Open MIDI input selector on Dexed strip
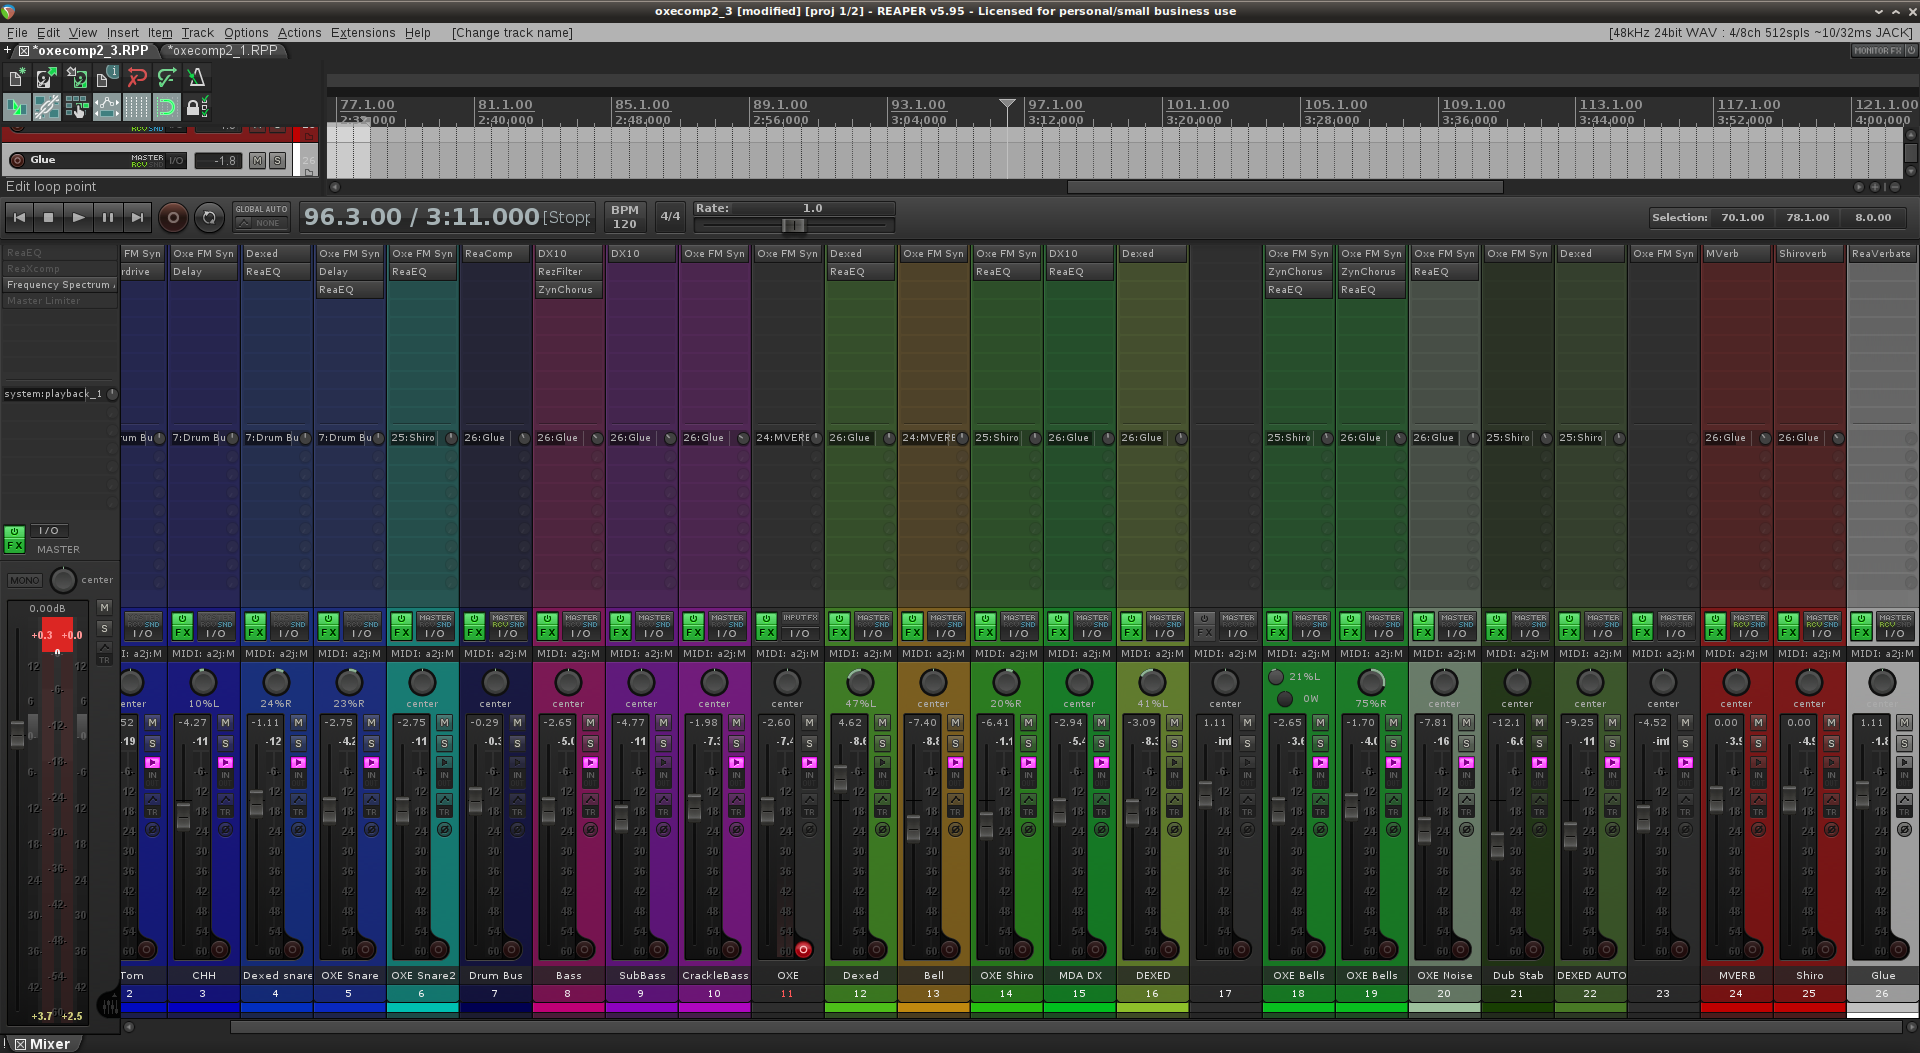 (x=861, y=654)
